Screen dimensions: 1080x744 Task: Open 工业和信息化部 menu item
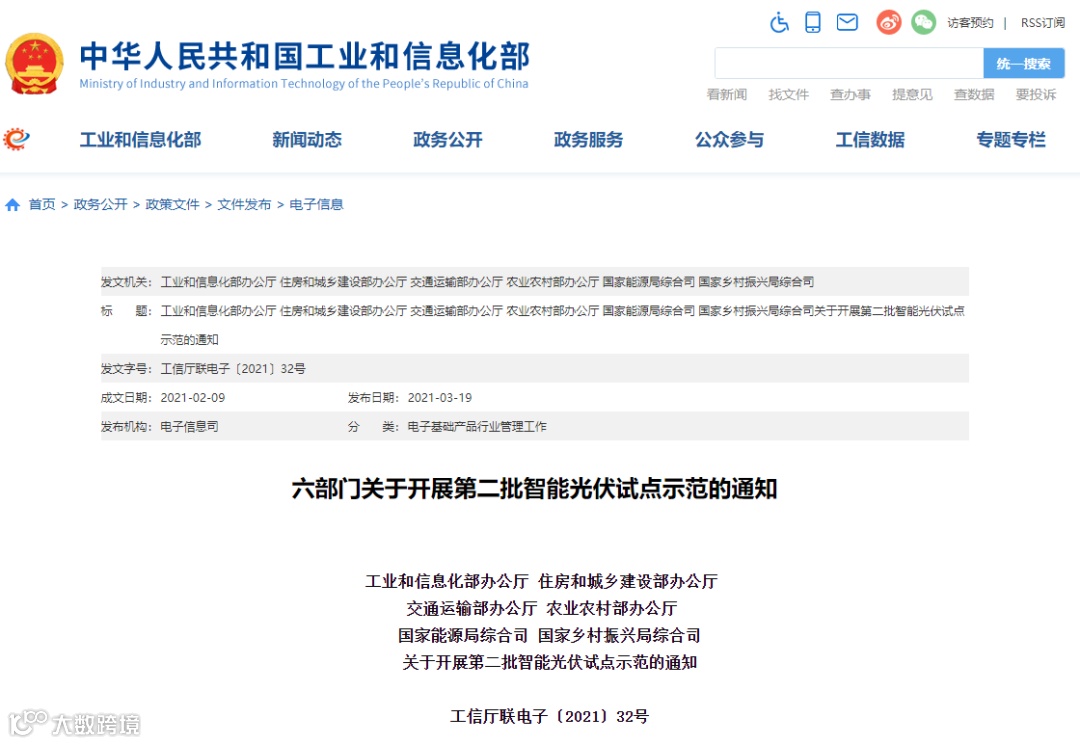point(141,140)
